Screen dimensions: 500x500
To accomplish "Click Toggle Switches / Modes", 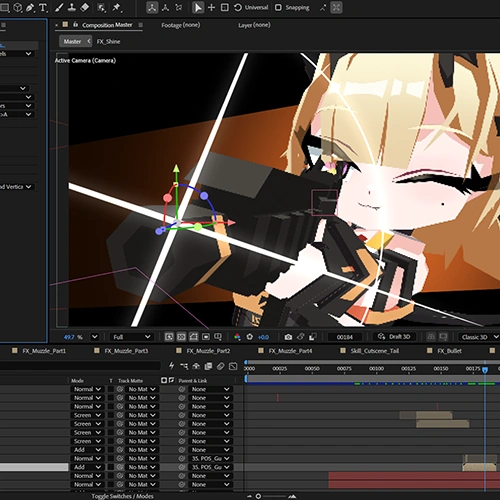I will pyautogui.click(x=122, y=496).
